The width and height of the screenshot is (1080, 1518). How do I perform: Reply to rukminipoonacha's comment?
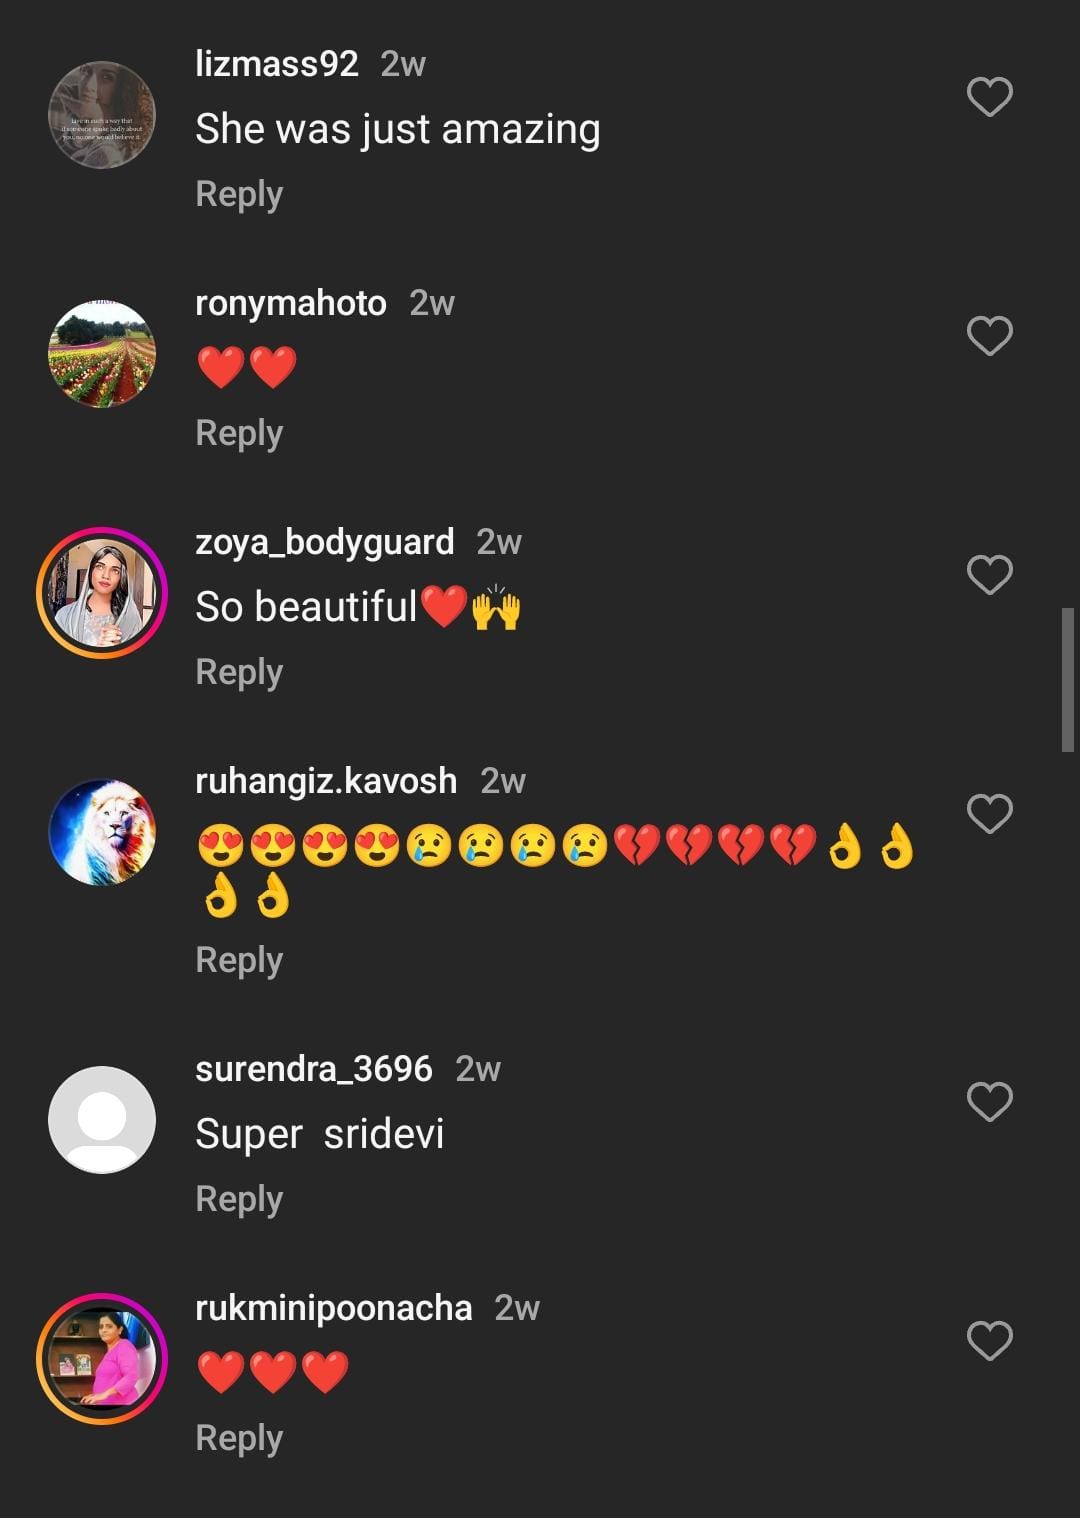(x=239, y=1438)
